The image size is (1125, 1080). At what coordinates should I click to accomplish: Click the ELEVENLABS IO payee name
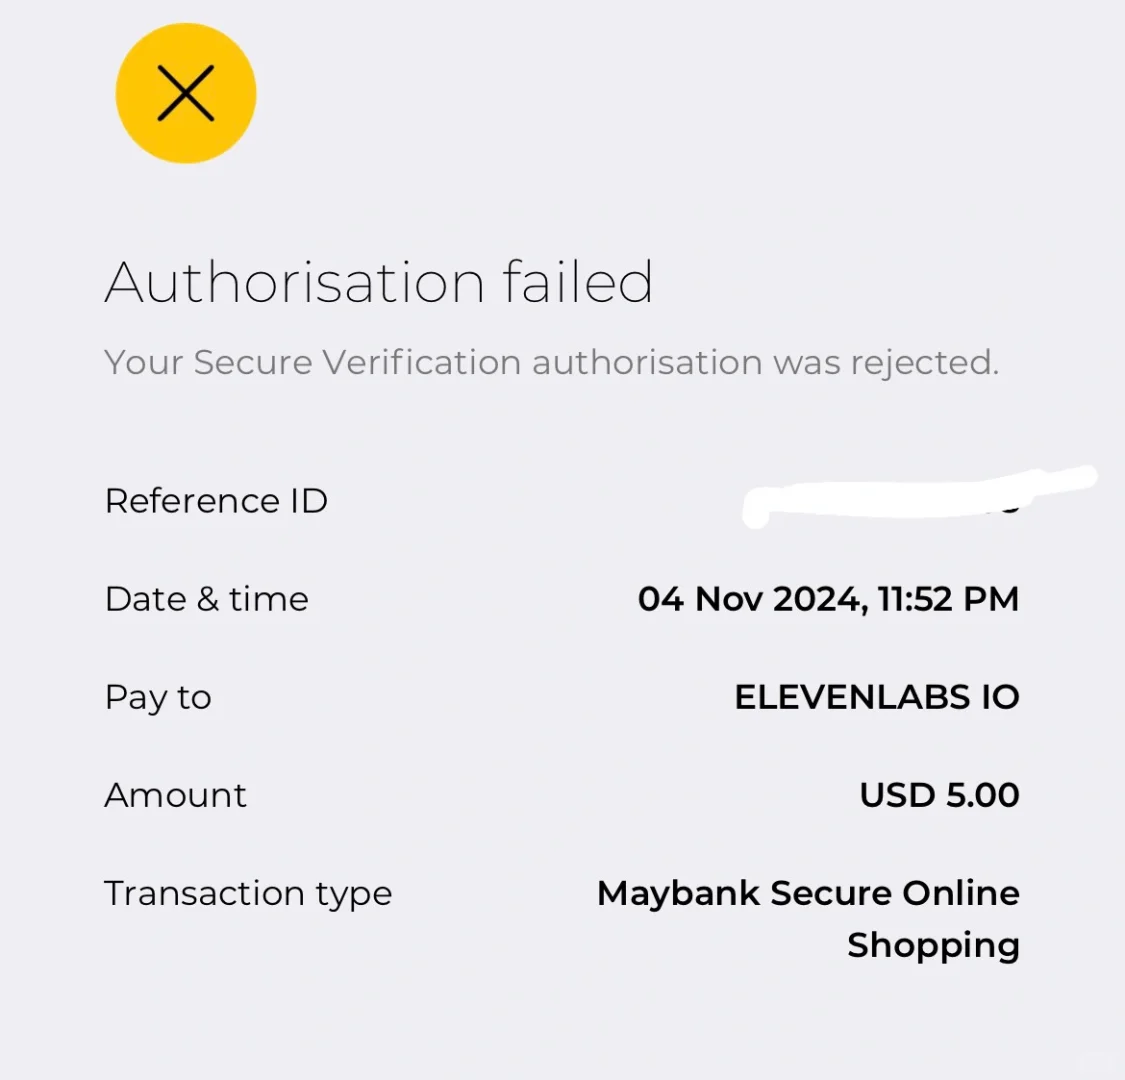pyautogui.click(x=877, y=698)
